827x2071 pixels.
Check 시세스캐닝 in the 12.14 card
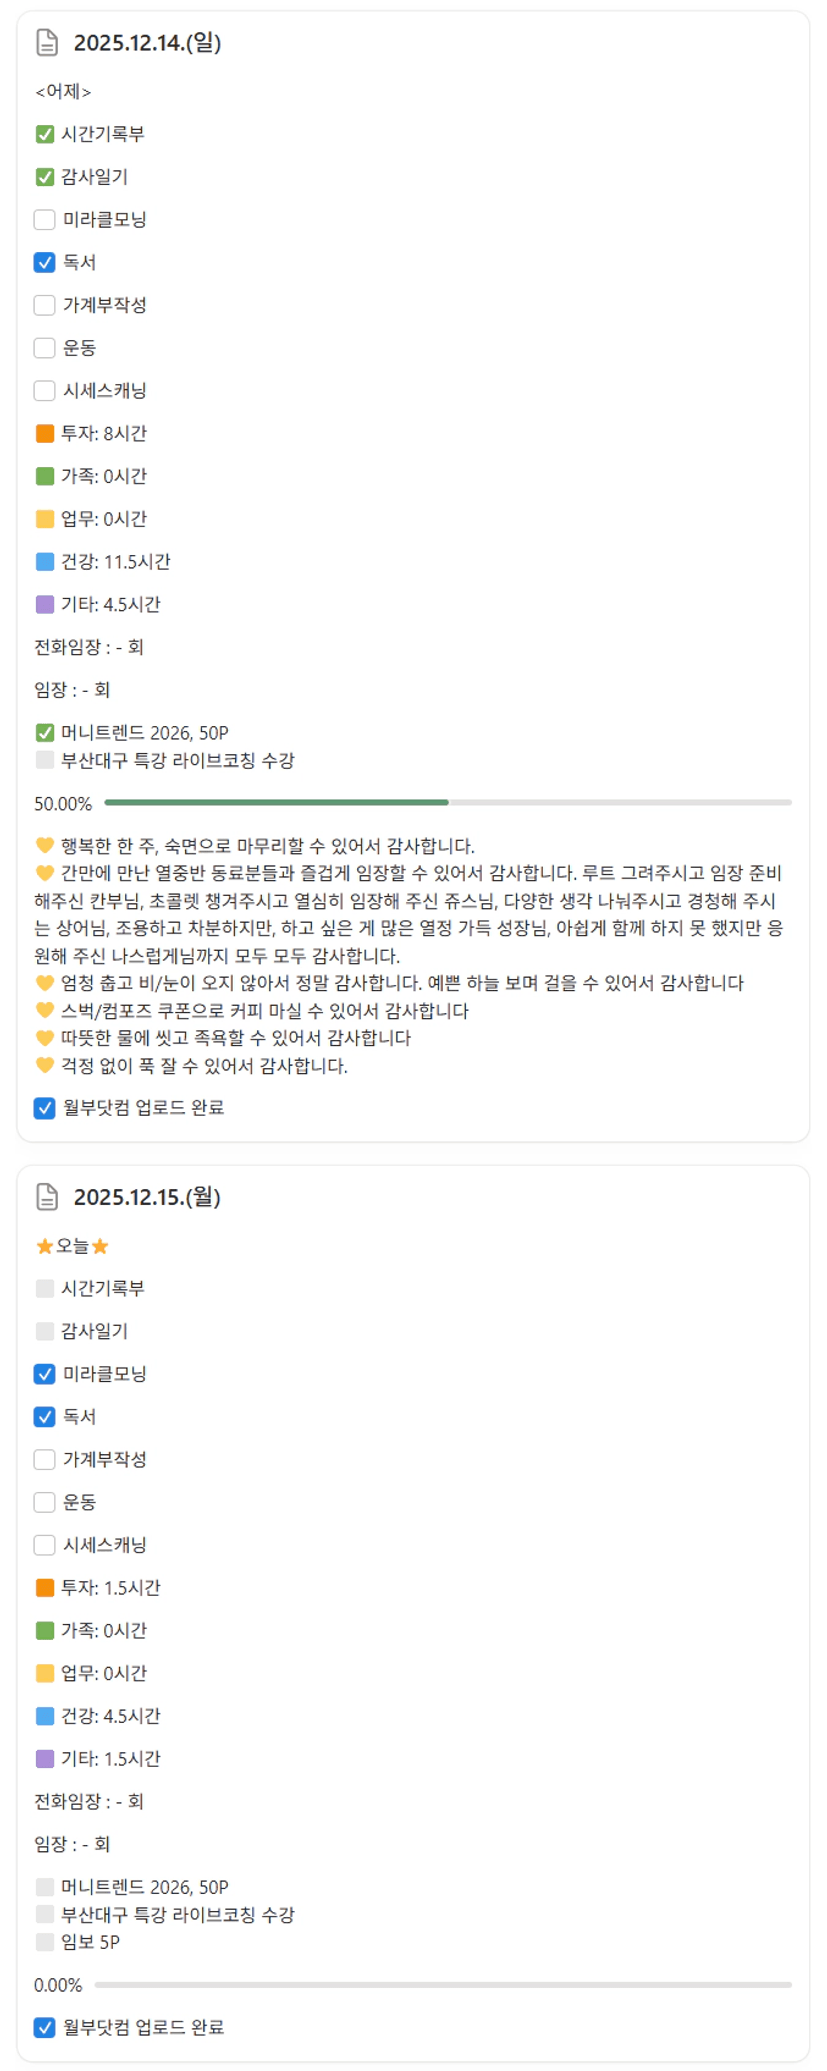(45, 391)
